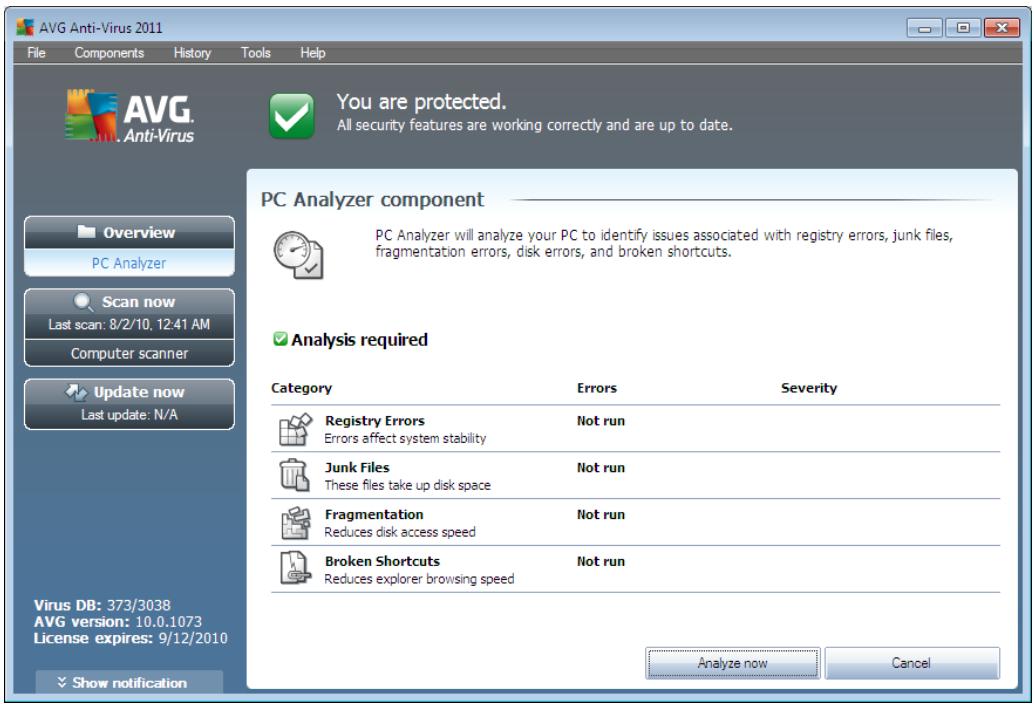The image size is (1034, 704).
Task: Click the PC Analyzer component heading
Action: pyautogui.click(x=373, y=199)
